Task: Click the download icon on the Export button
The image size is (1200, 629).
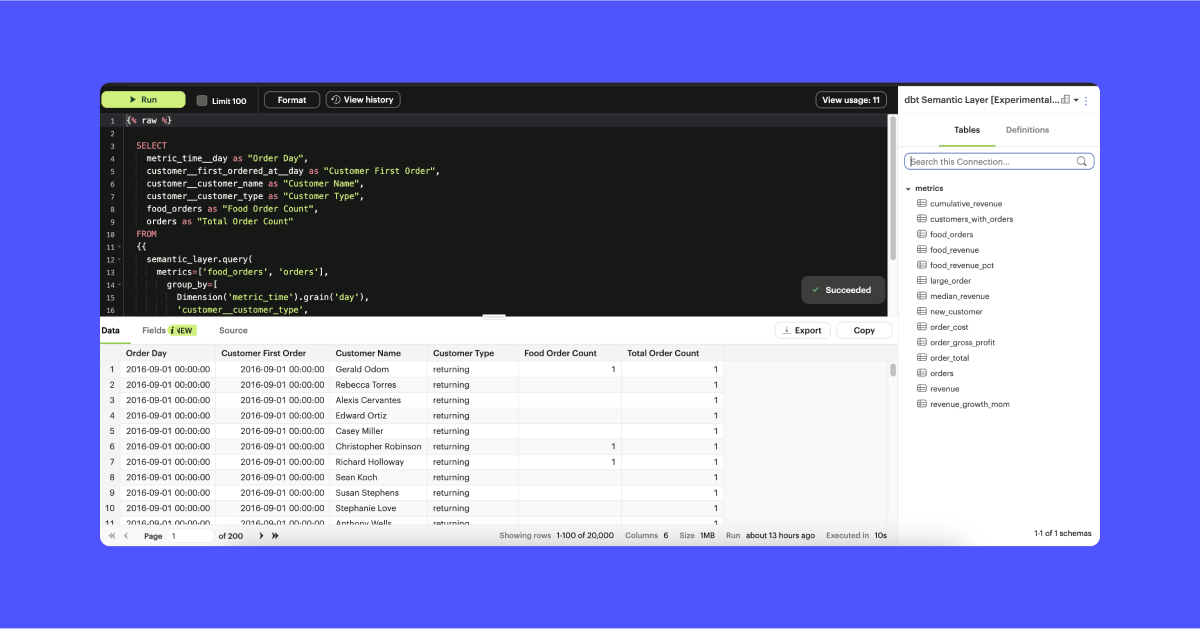Action: point(789,330)
